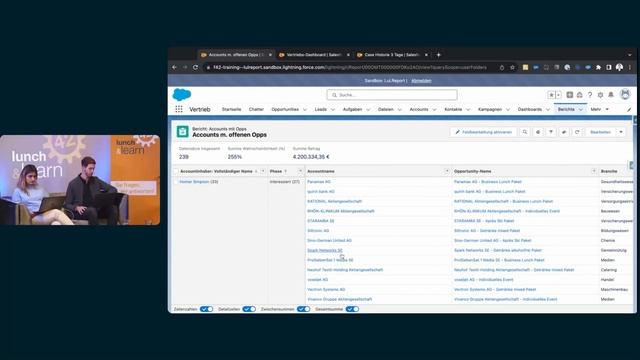The image size is (640, 360).
Task: Close the Accounts m. offenen Opps tab
Action: [270, 55]
